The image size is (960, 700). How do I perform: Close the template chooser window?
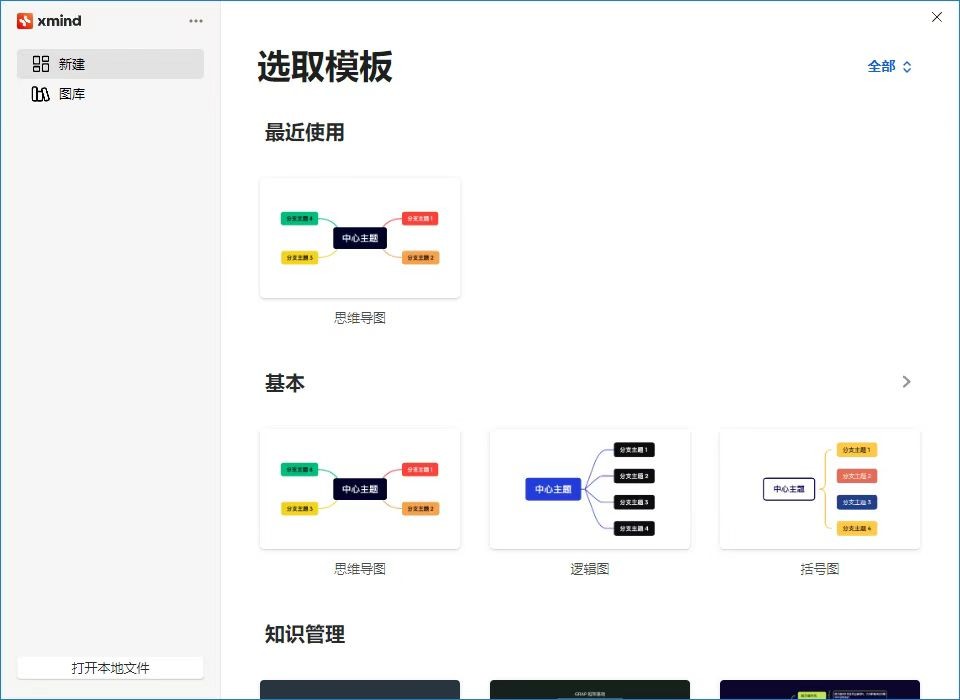(x=937, y=17)
